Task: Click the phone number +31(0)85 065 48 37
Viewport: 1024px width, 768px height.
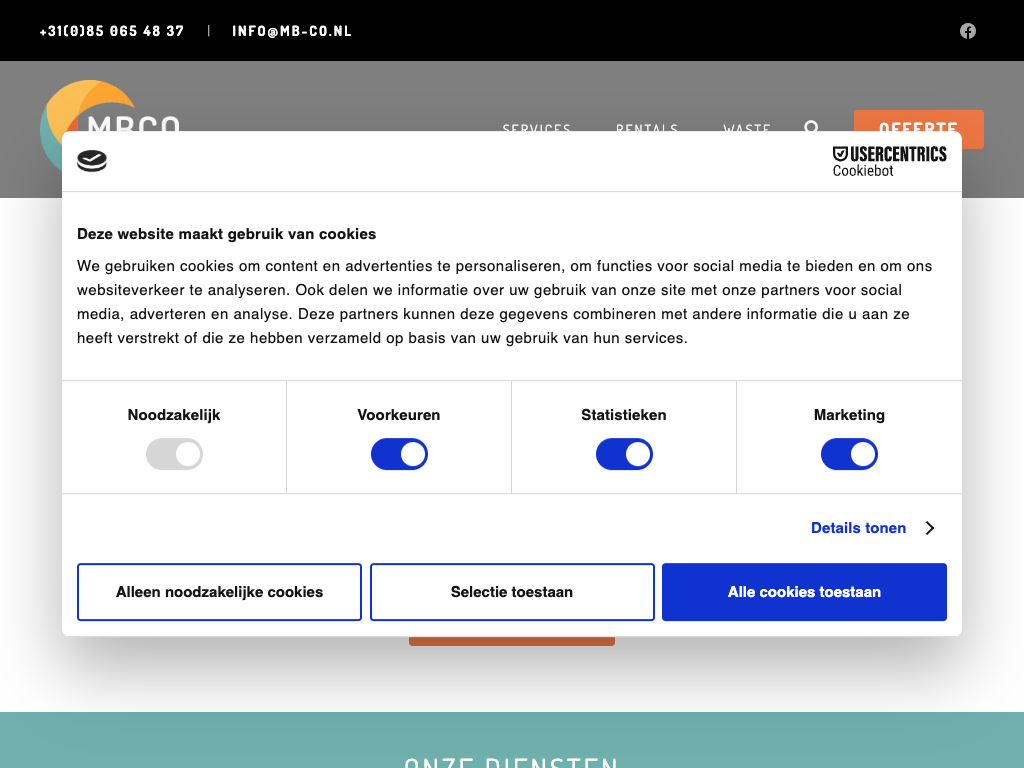Action: (112, 31)
